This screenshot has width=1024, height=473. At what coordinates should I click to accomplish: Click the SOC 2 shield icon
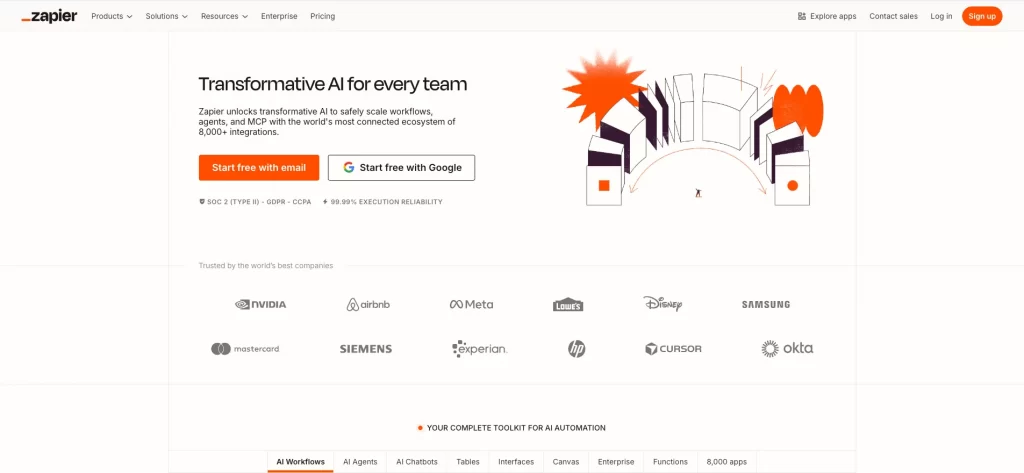point(202,202)
